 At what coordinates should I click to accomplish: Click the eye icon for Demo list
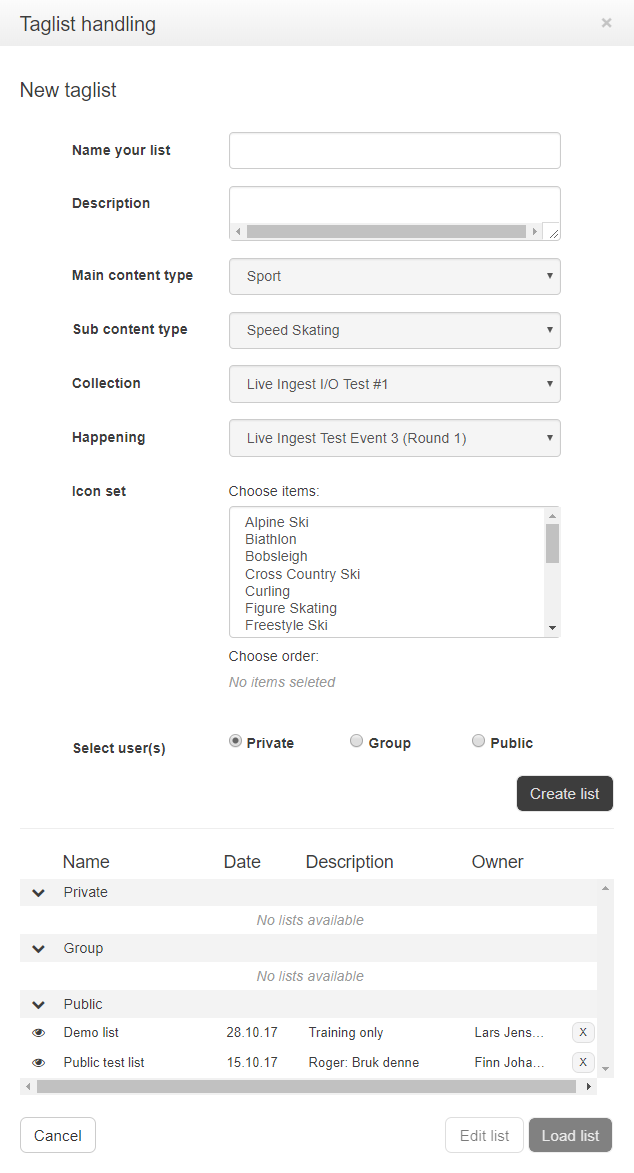[39, 1033]
